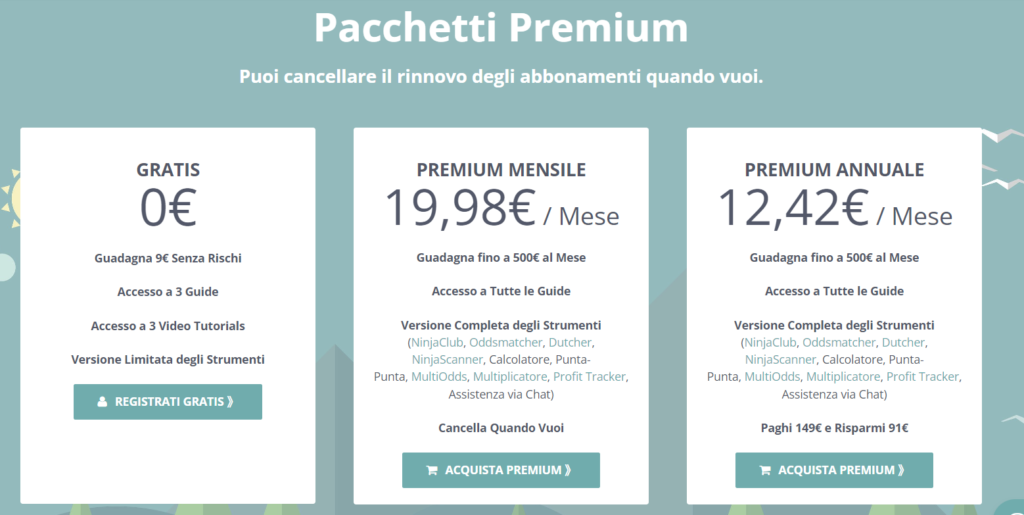Click the user icon on Registrati Gratis
Image resolution: width=1024 pixels, height=515 pixels.
102,402
